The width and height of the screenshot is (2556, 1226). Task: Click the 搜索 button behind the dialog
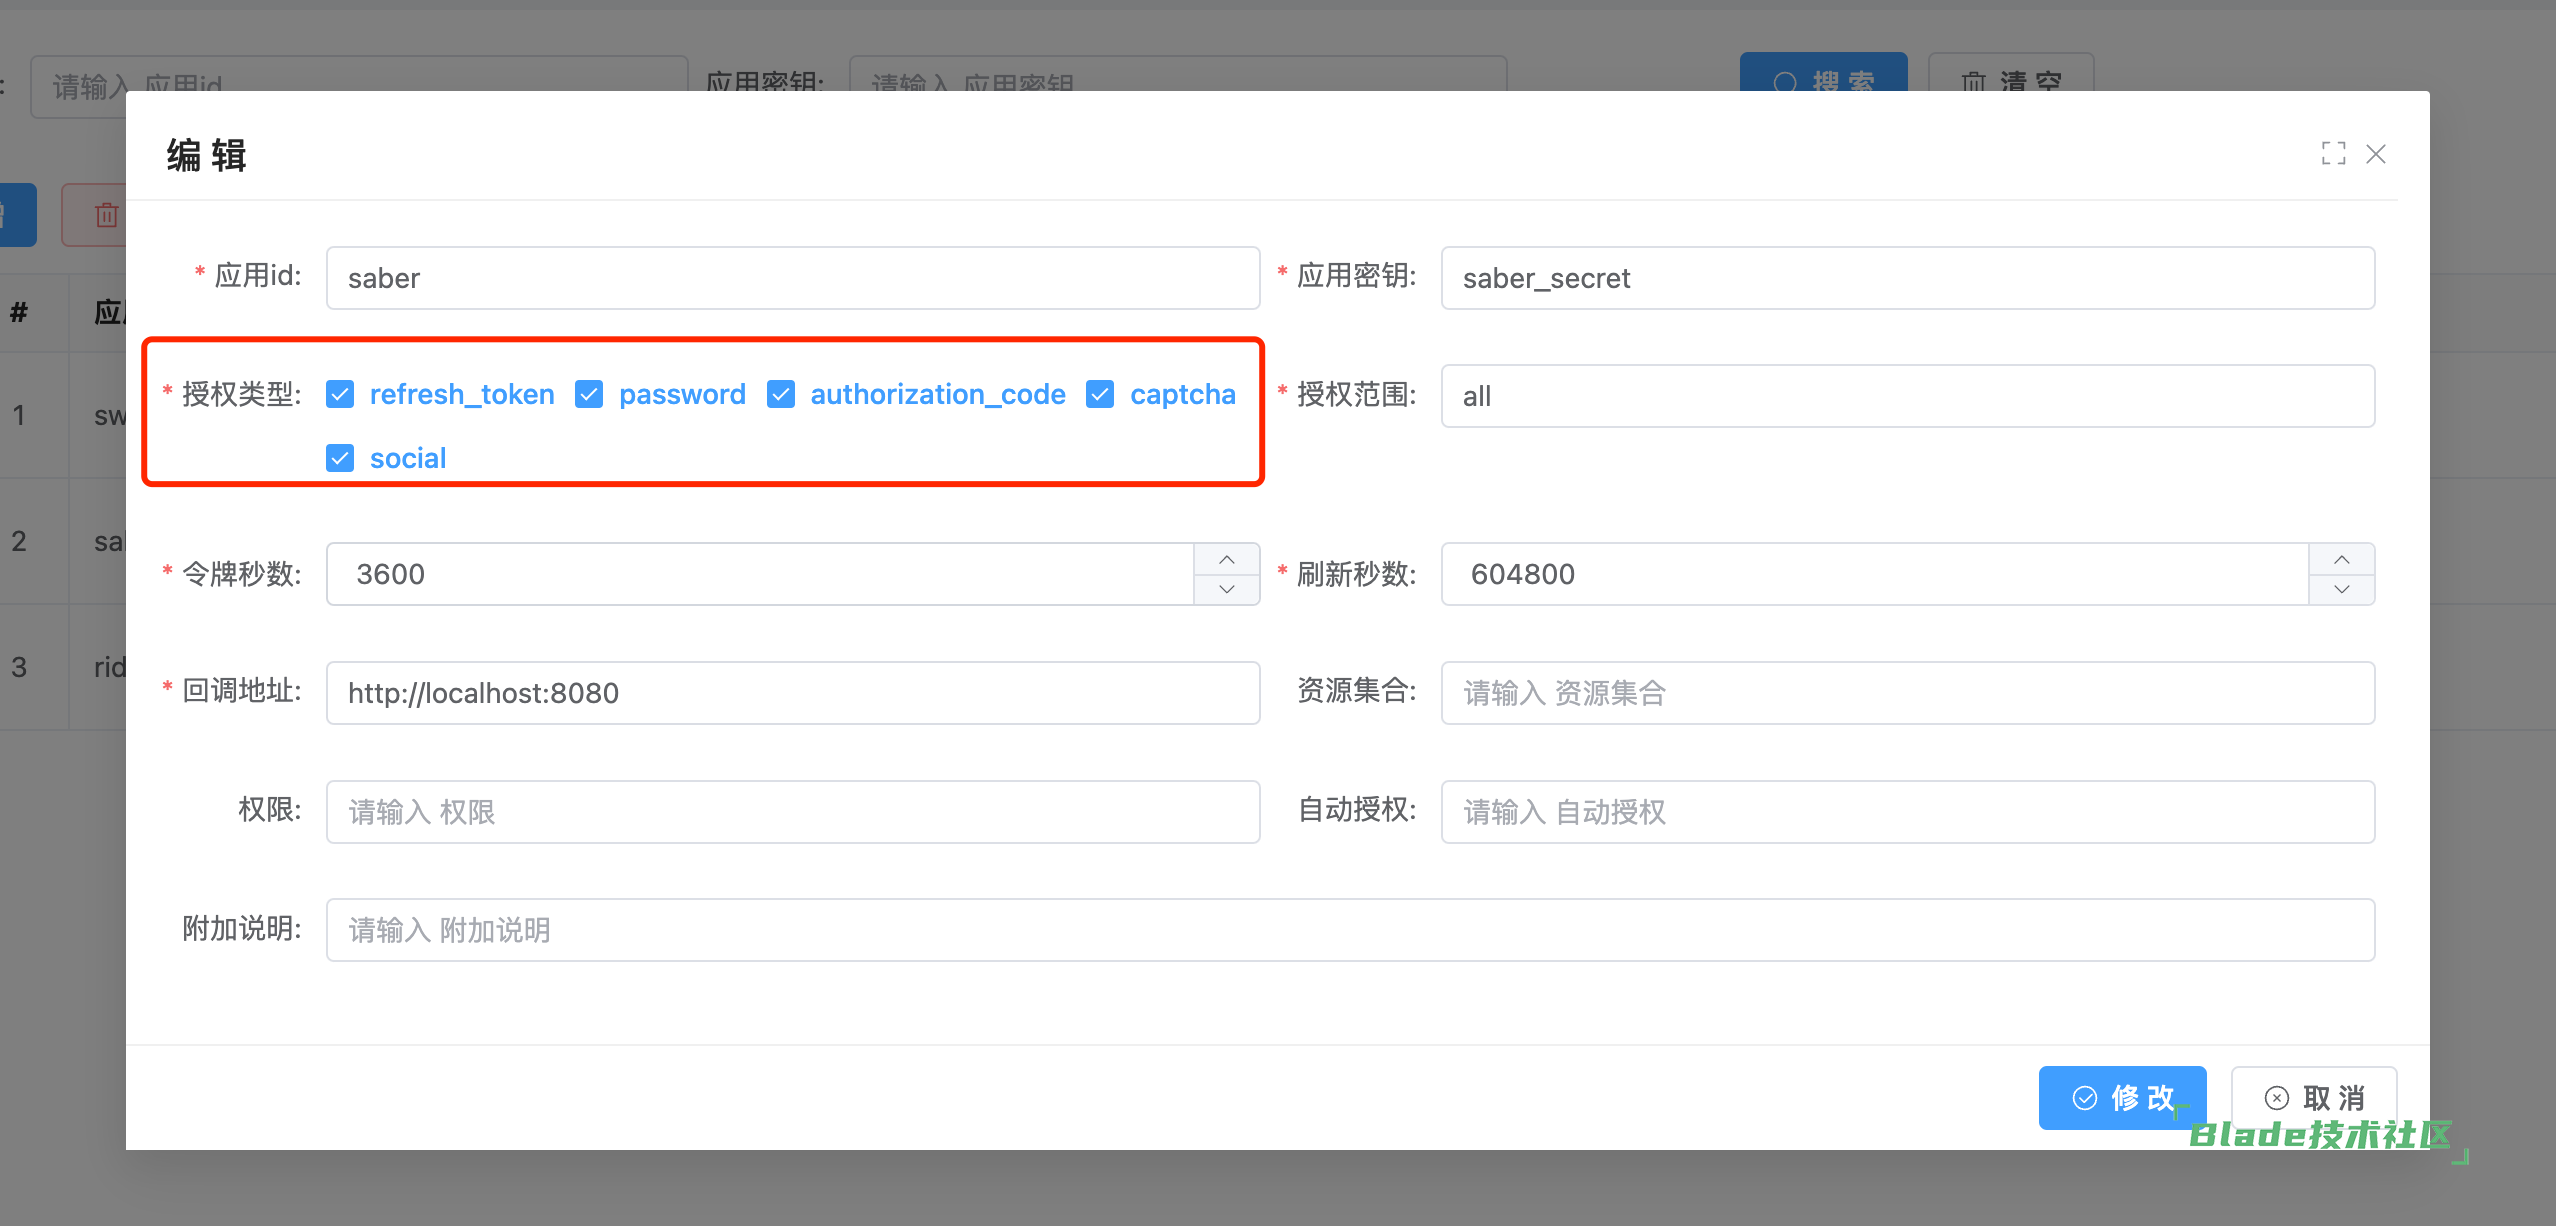(1824, 72)
